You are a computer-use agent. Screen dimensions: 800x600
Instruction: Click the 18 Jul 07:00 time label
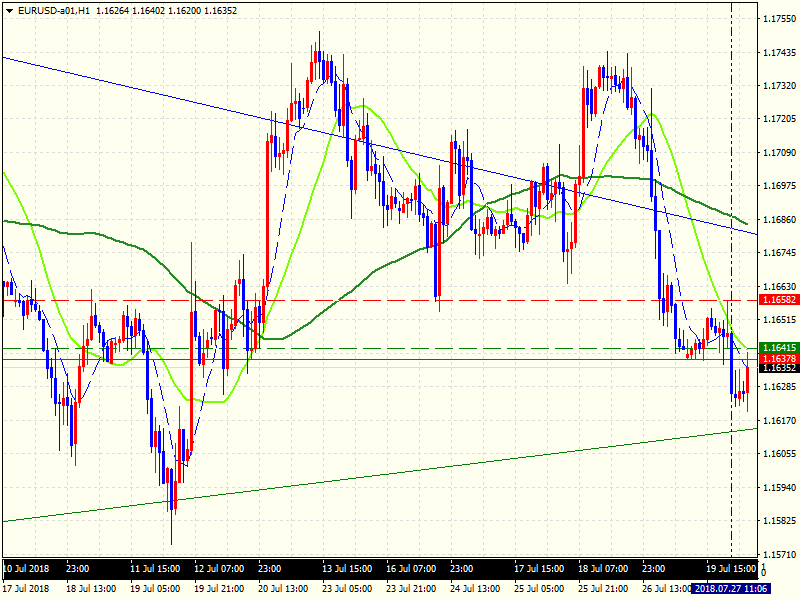coord(603,568)
